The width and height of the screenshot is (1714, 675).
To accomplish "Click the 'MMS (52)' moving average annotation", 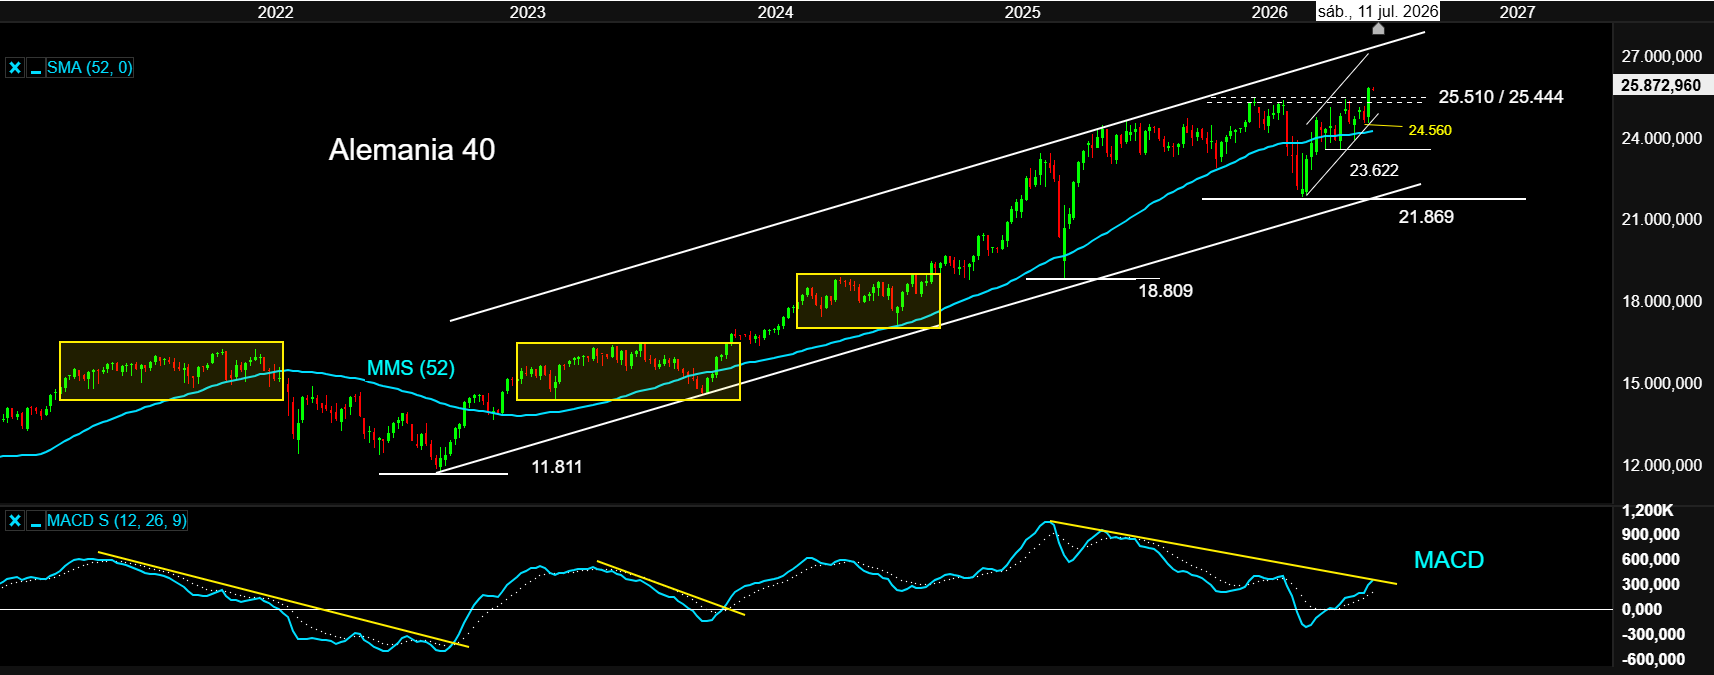I will coord(411,368).
